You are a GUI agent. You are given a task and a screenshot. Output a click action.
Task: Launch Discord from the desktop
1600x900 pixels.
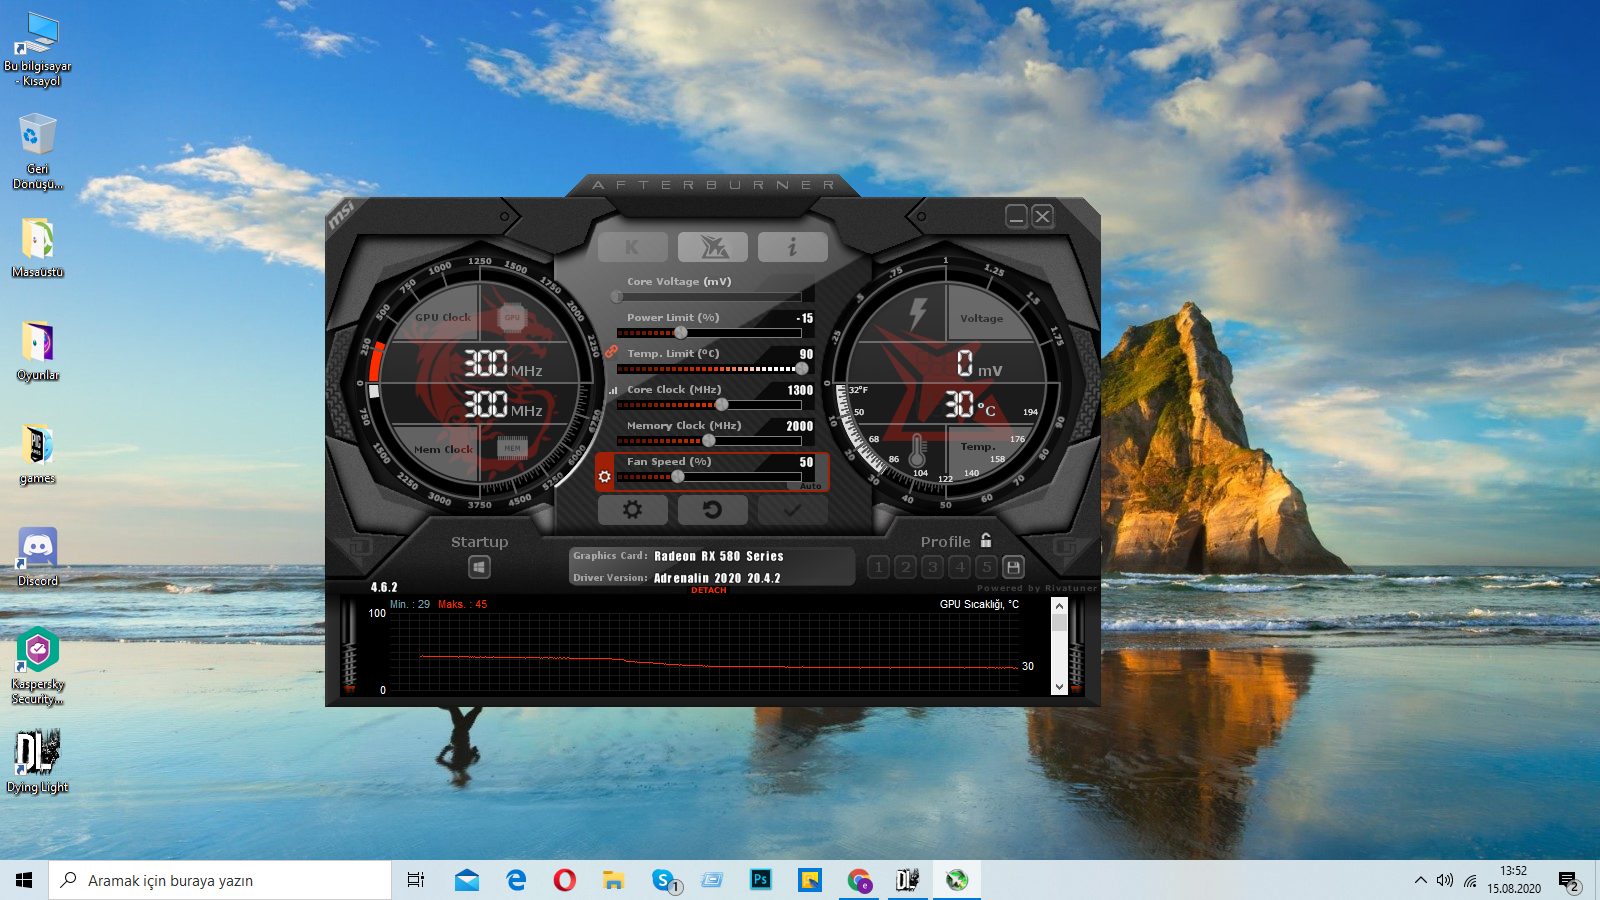coord(38,557)
